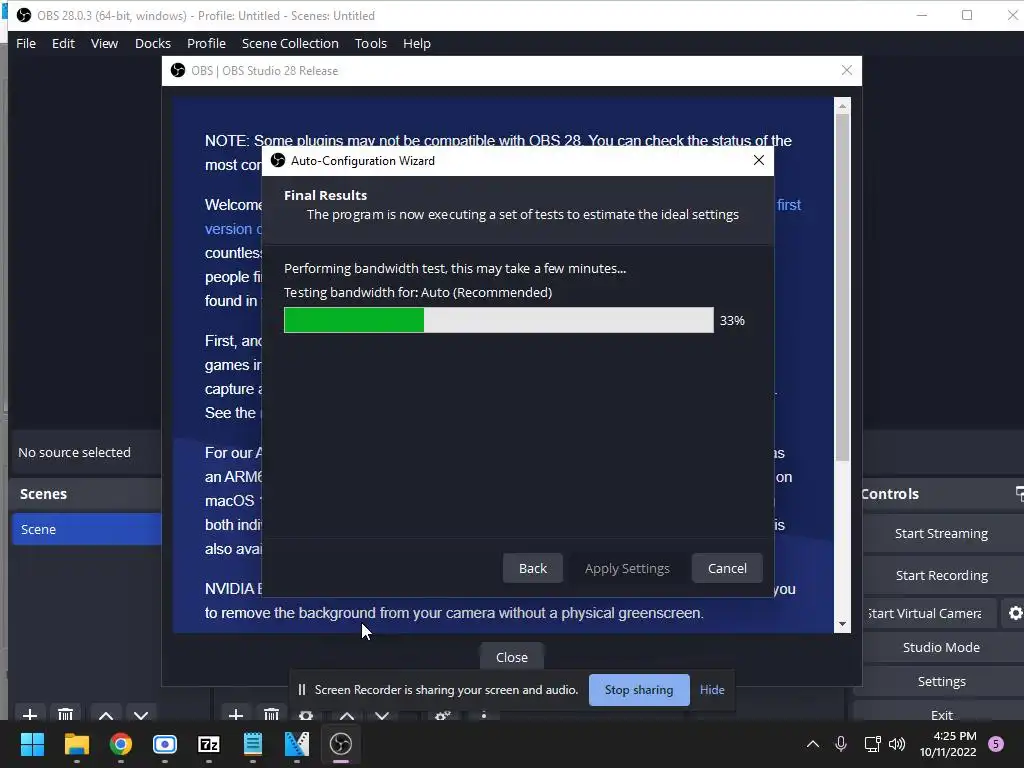Click Start Streaming in Controls
This screenshot has width=1024, height=768.
tap(941, 534)
